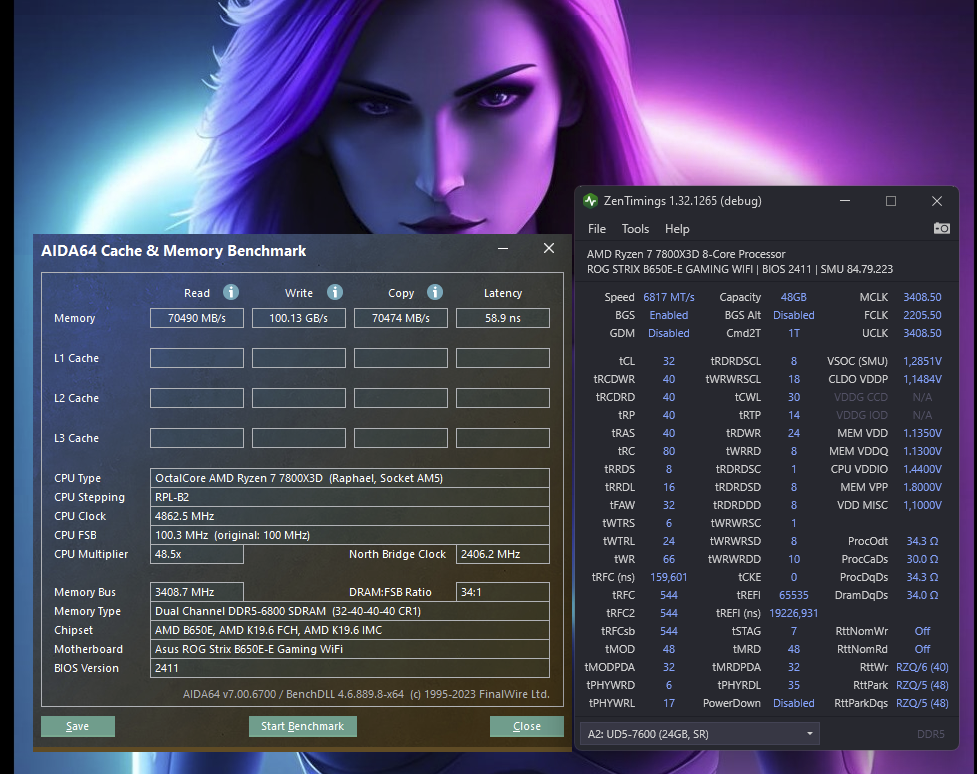The image size is (977, 774).
Task: Open the Tools menu in ZenTimings
Action: tap(635, 229)
